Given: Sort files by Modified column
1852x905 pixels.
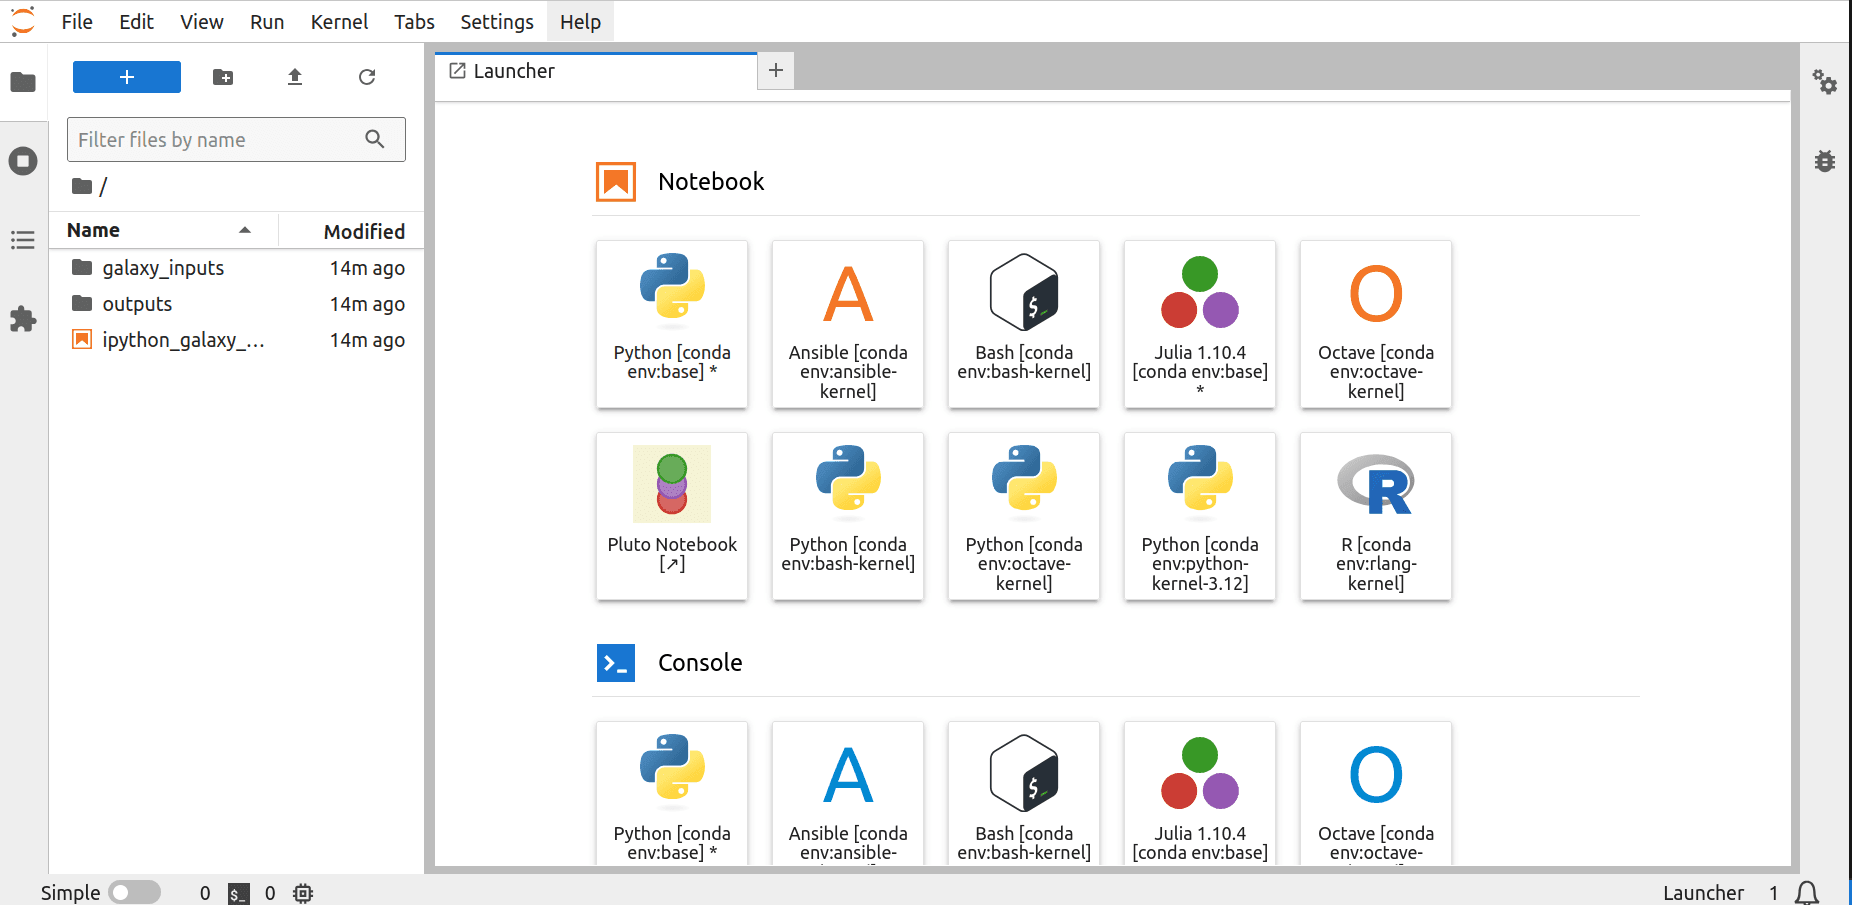Looking at the screenshot, I should (x=364, y=231).
